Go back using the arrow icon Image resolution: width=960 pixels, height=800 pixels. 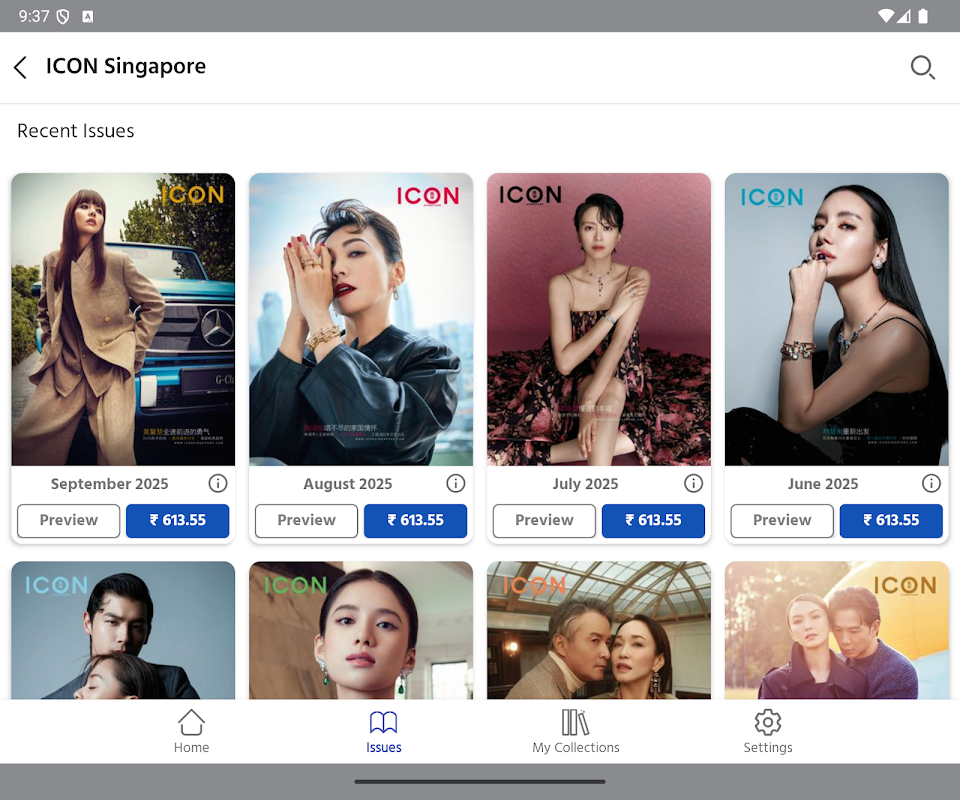click(x=20, y=67)
